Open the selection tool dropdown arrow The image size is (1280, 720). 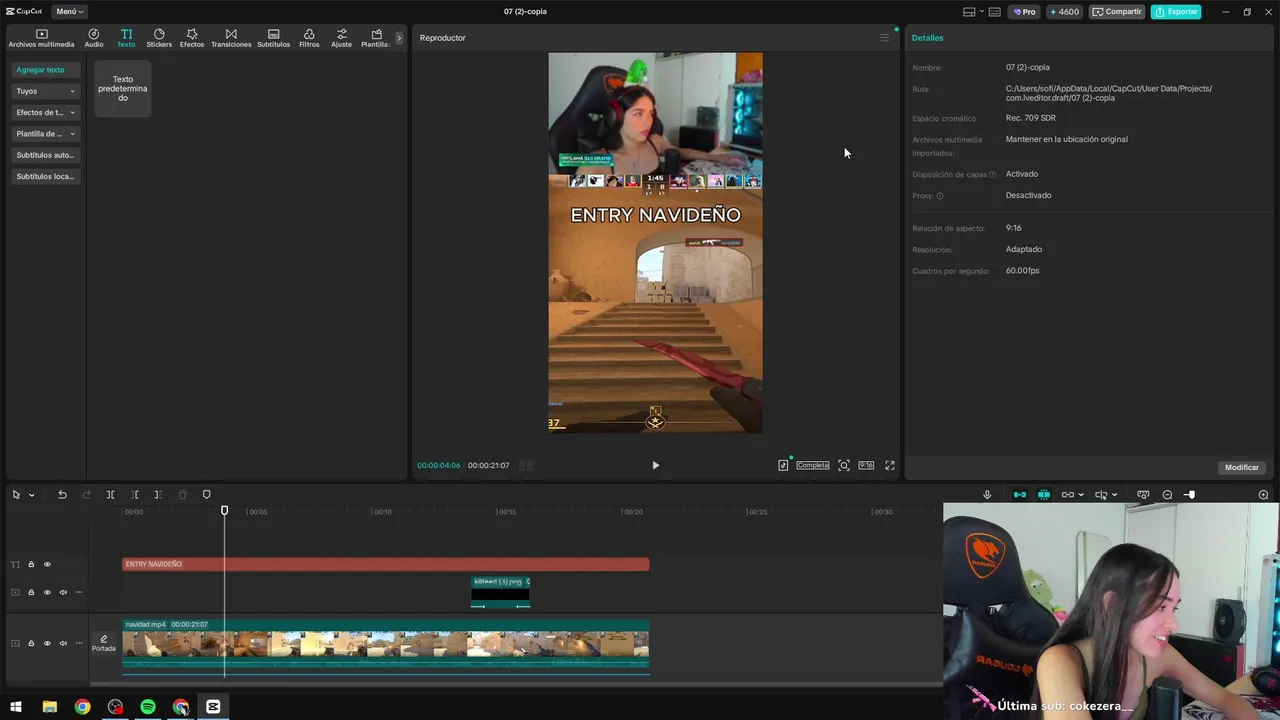click(31, 495)
